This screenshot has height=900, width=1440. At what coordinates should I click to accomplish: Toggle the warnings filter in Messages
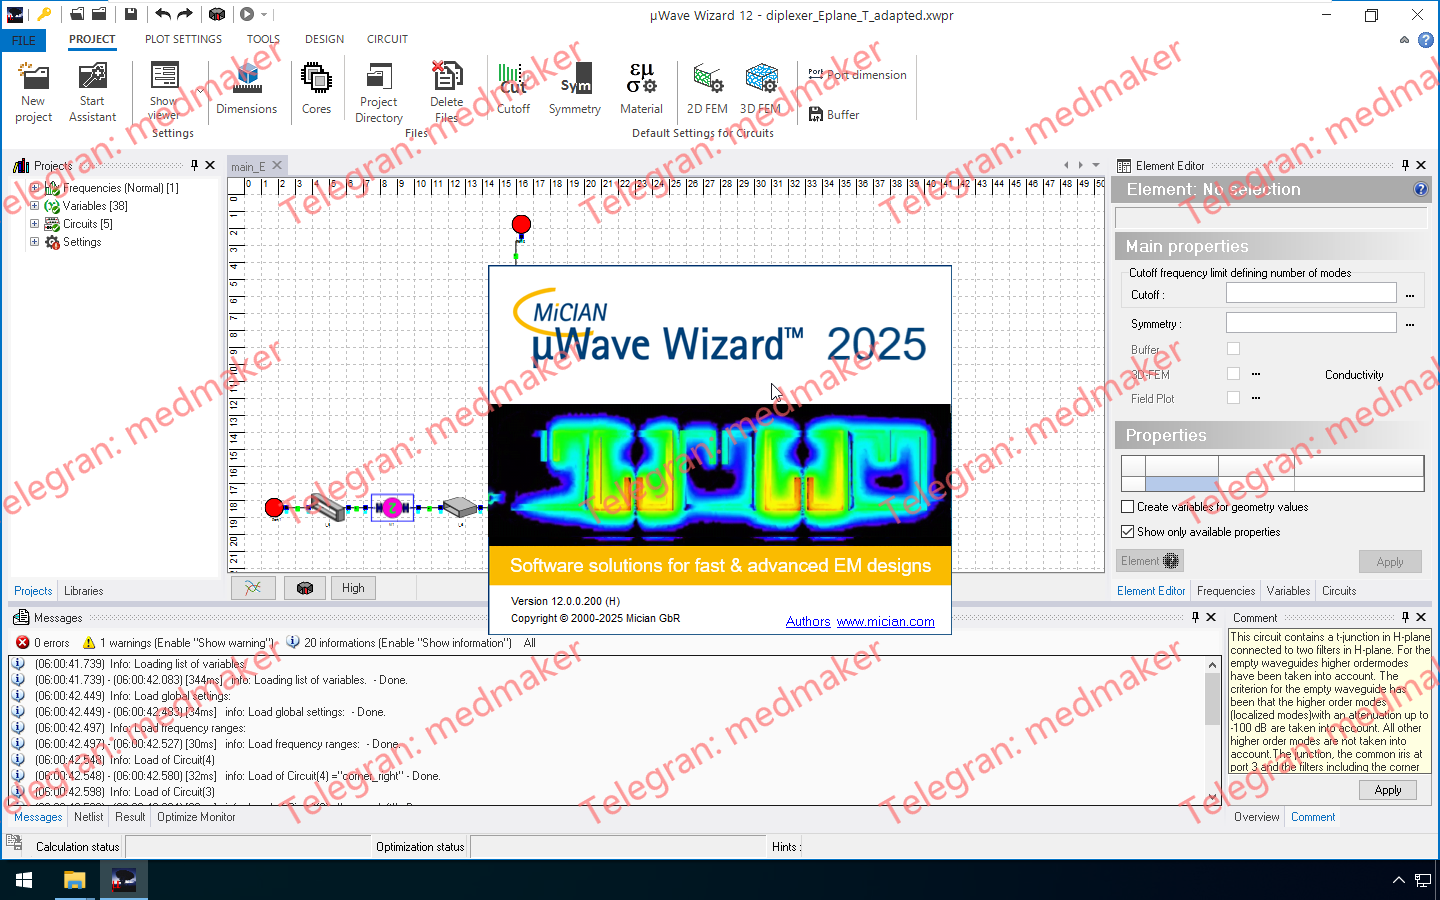coord(177,643)
